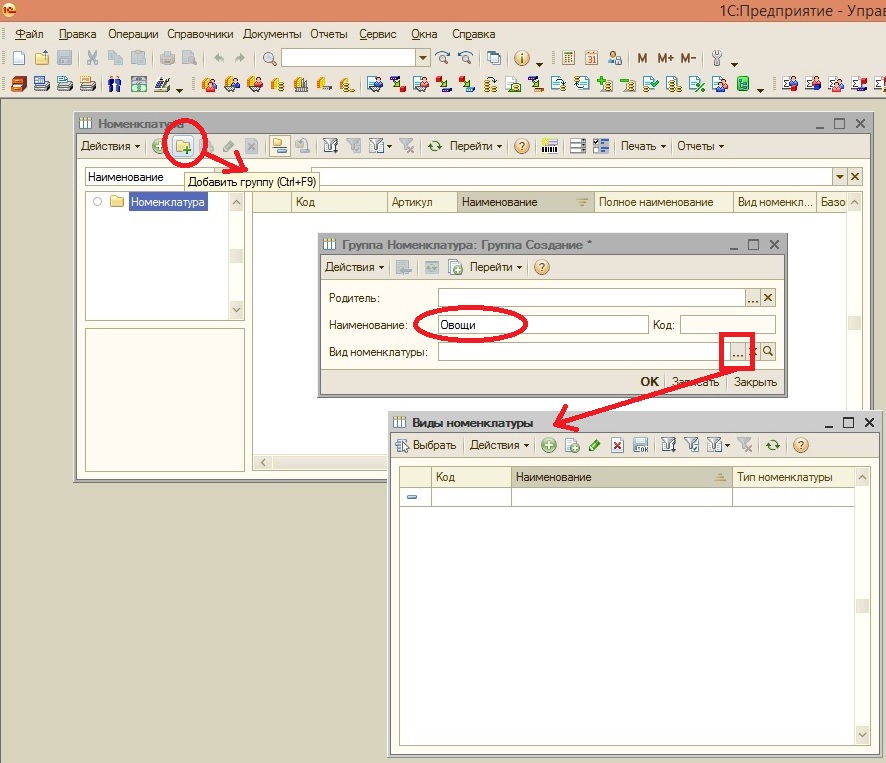Toggle the list rows view icon in Номенклатура toolbar

click(577, 146)
